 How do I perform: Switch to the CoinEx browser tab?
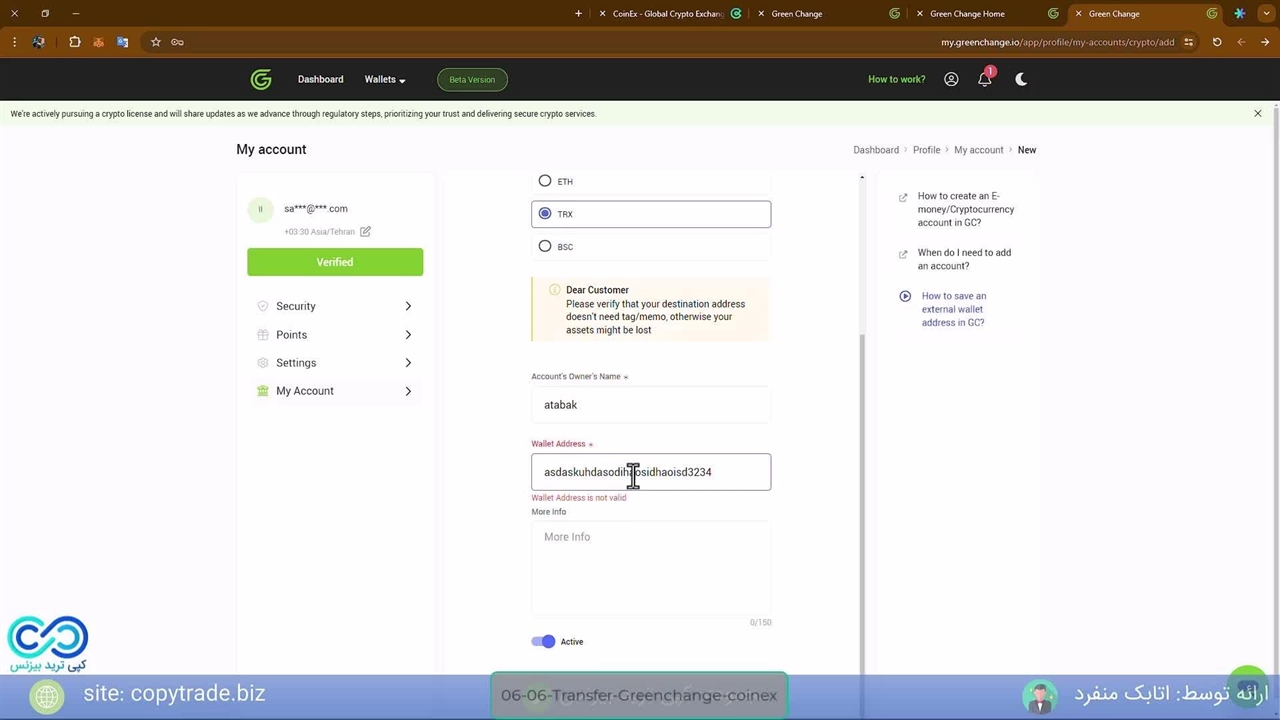coord(667,14)
